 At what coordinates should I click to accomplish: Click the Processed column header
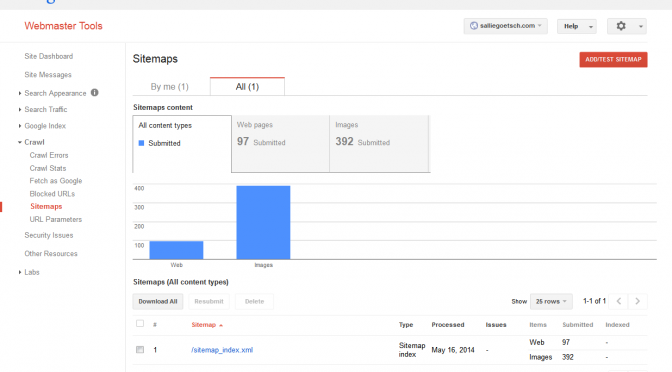pos(448,325)
